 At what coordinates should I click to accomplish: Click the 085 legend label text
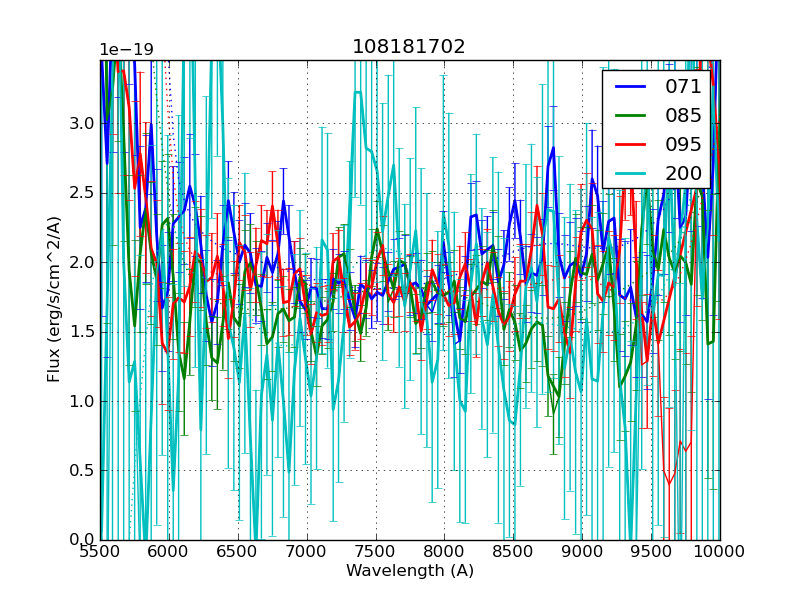pyautogui.click(x=683, y=116)
